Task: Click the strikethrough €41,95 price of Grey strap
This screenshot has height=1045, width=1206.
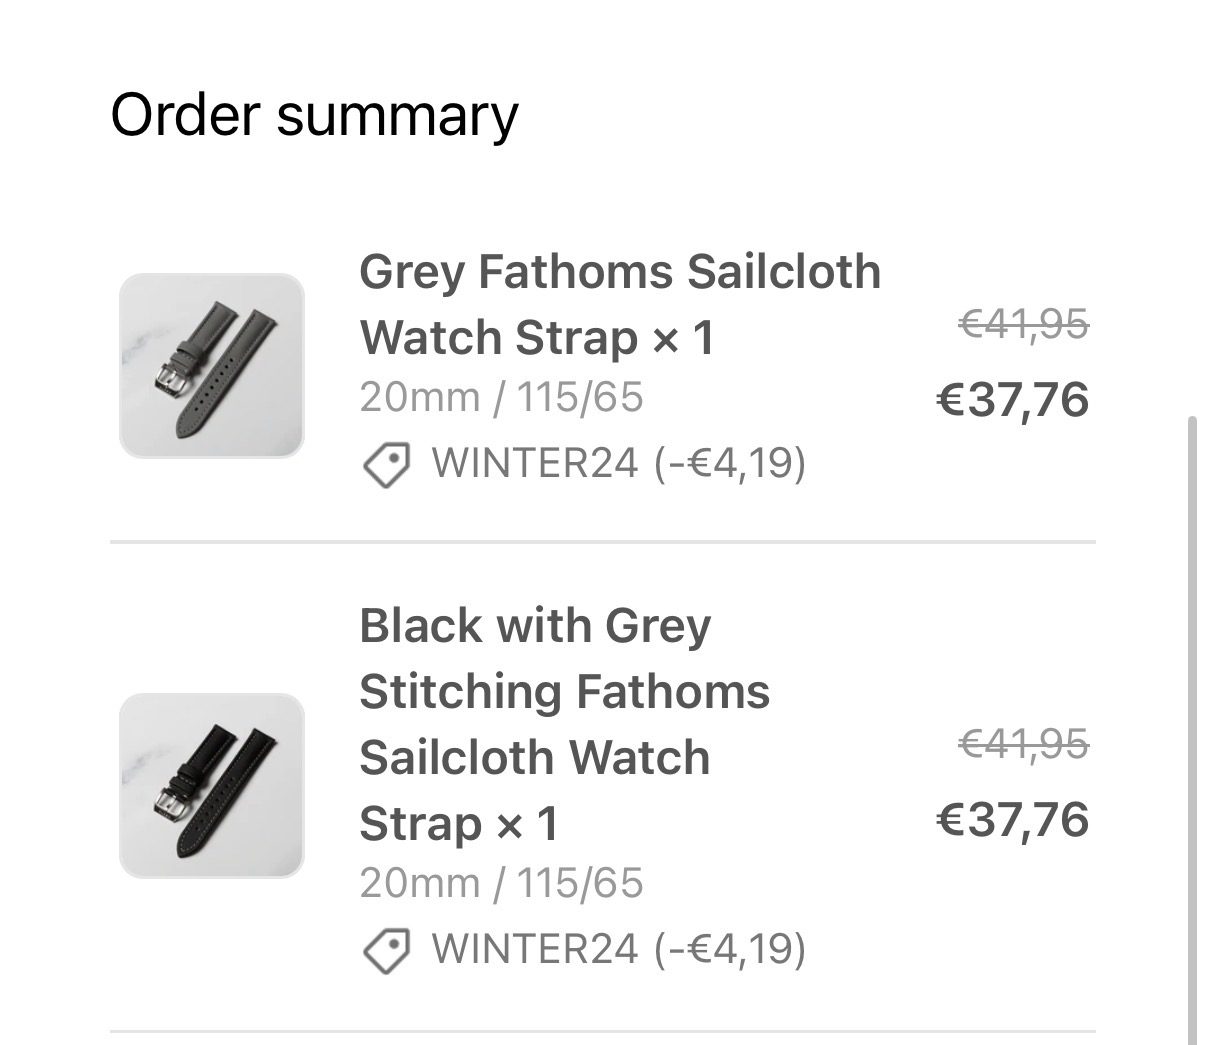Action: tap(1023, 324)
